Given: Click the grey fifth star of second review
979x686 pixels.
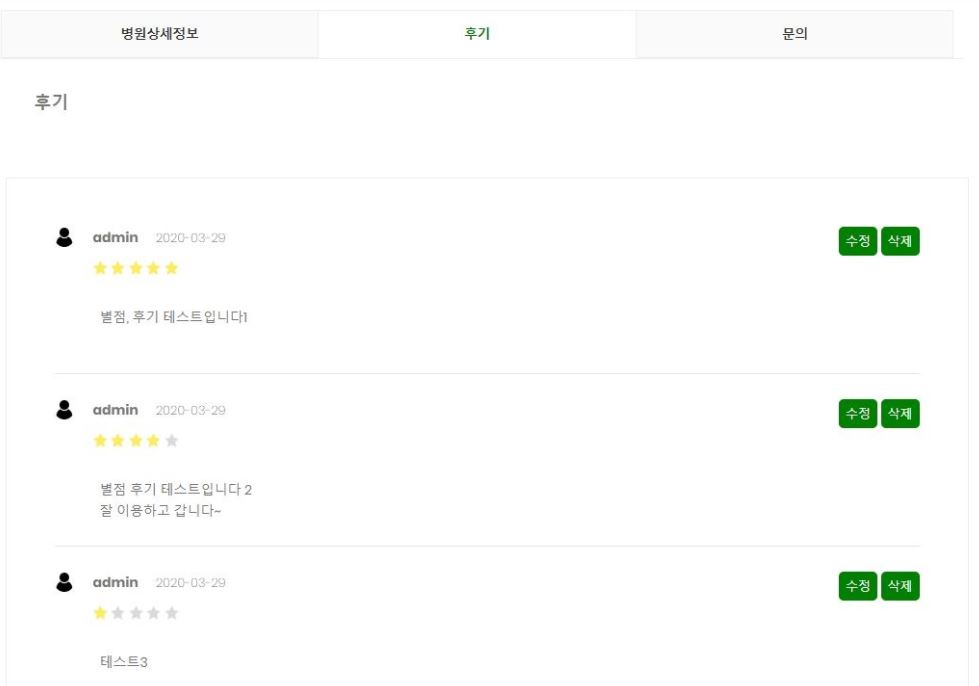Looking at the screenshot, I should click(x=171, y=441).
